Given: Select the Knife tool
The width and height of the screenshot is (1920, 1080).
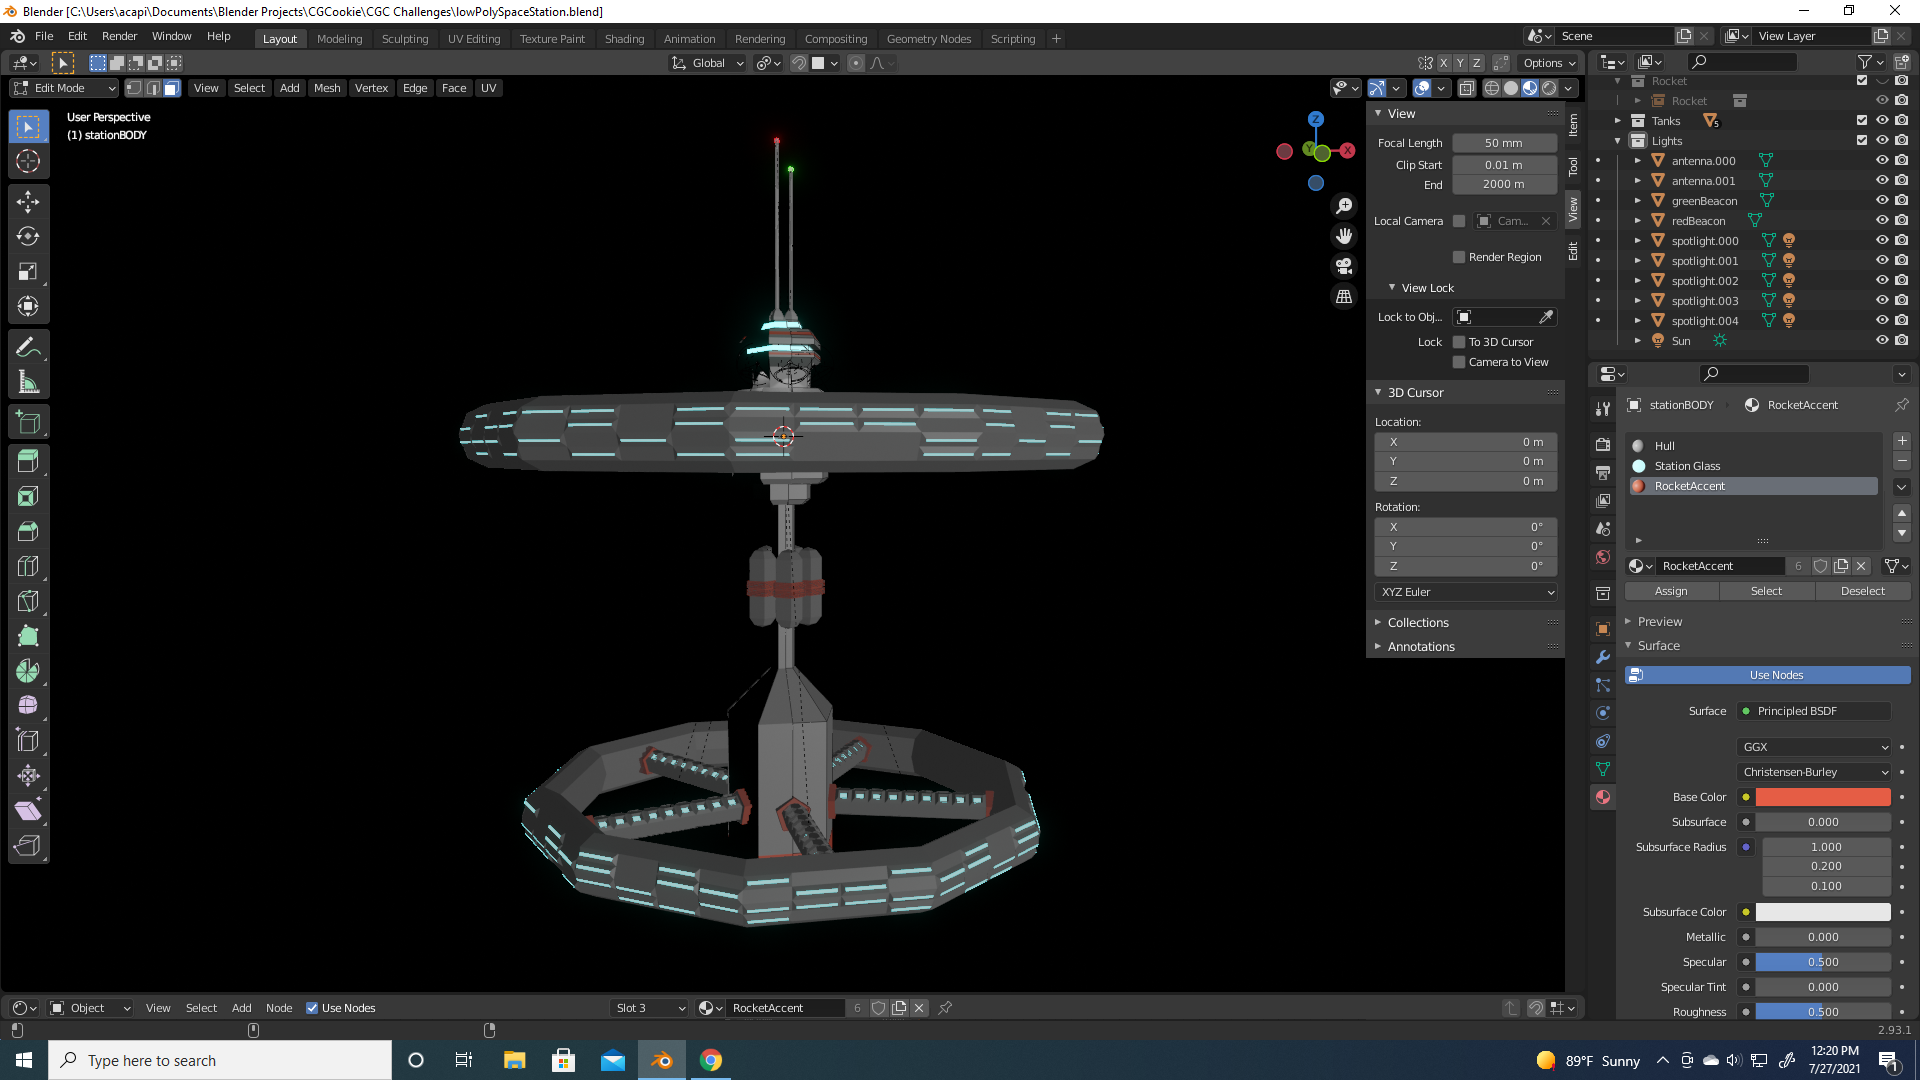Looking at the screenshot, I should click(28, 601).
